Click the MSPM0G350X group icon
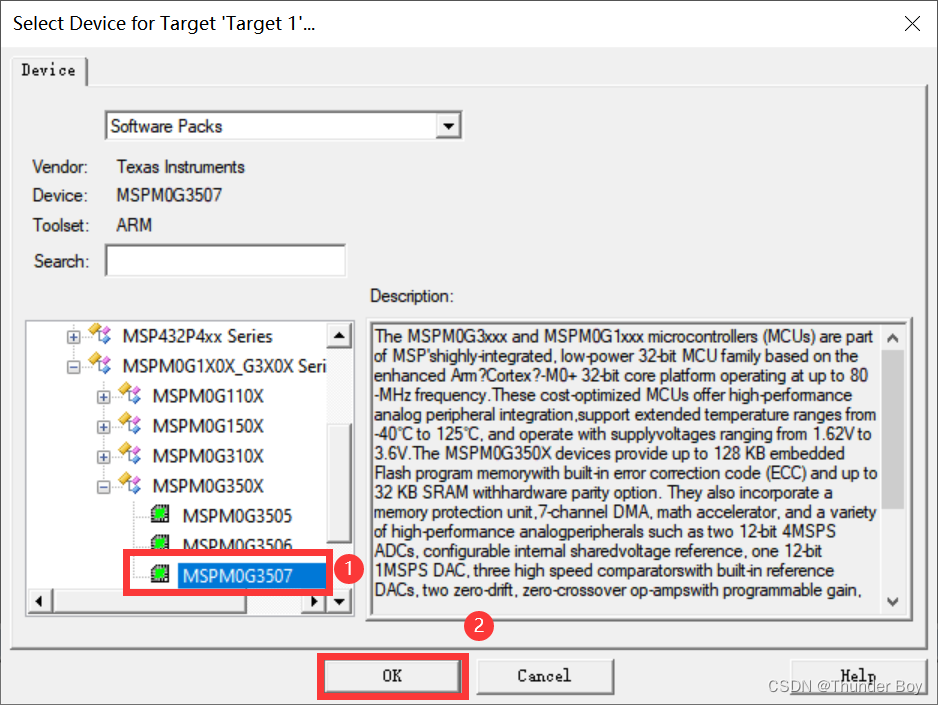The width and height of the screenshot is (938, 705). 130,483
